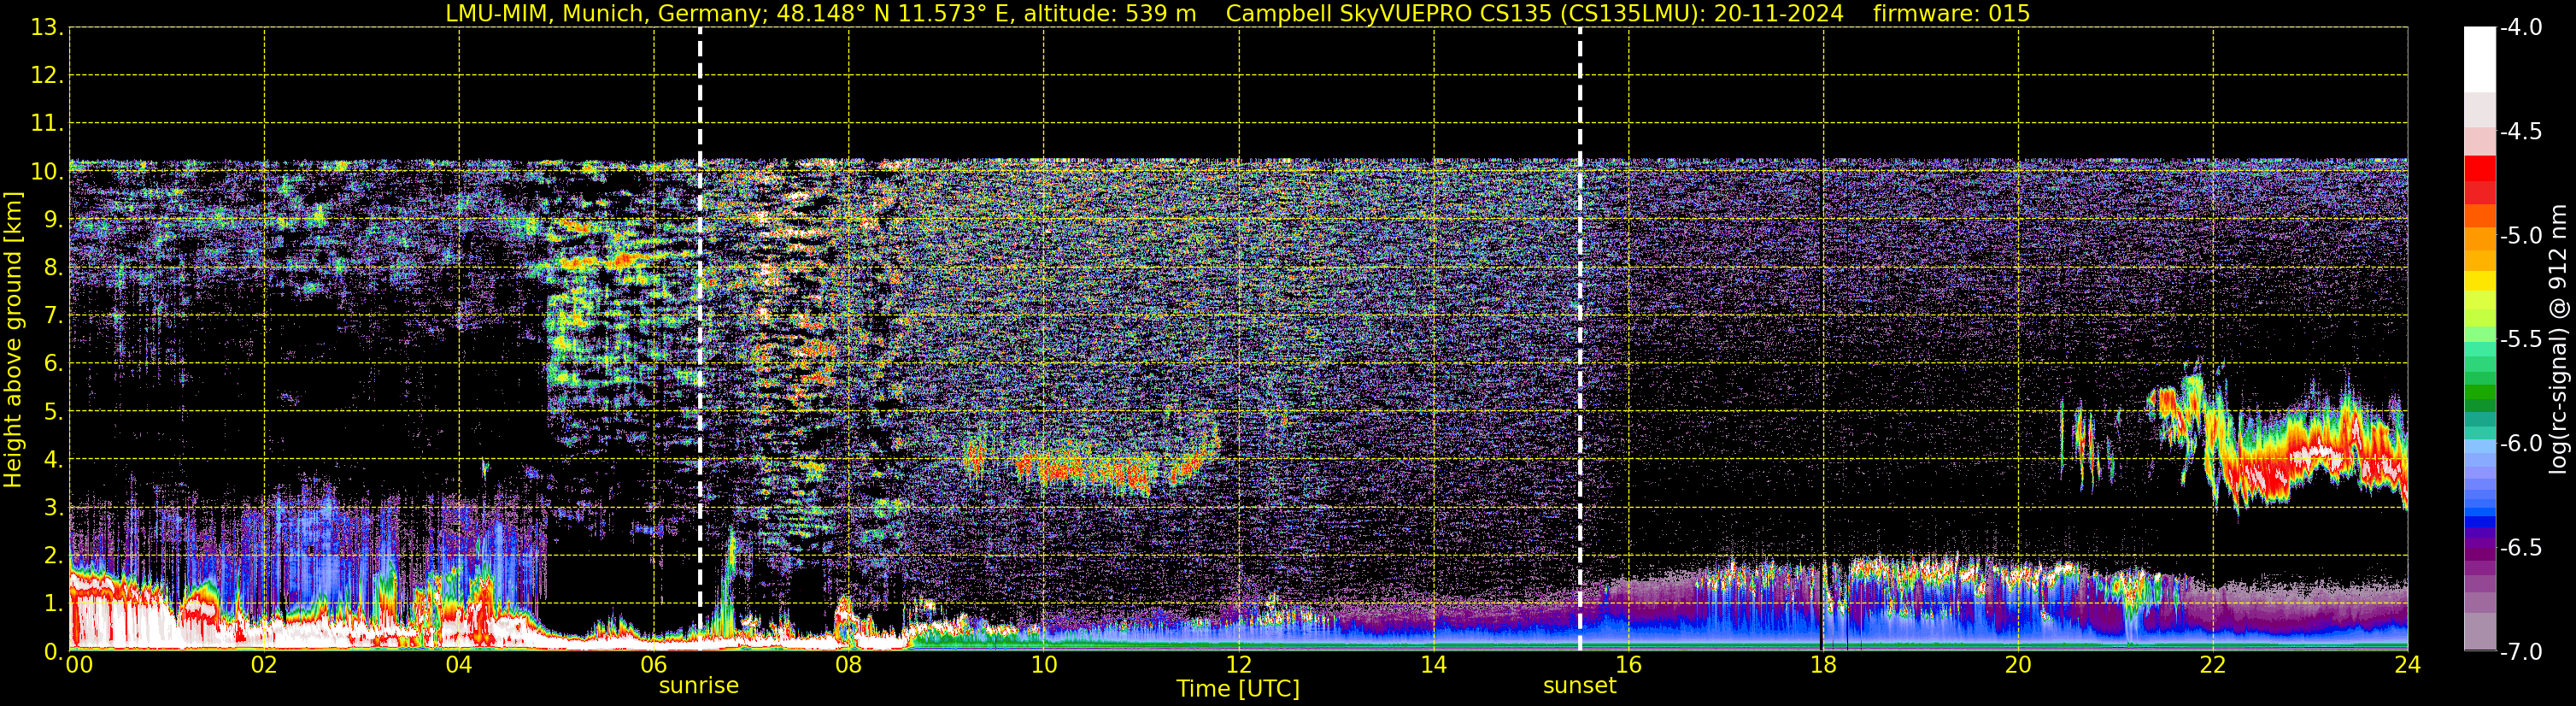The width and height of the screenshot is (2576, 706).
Task: Click the '04' time tick label
Action: (459, 665)
